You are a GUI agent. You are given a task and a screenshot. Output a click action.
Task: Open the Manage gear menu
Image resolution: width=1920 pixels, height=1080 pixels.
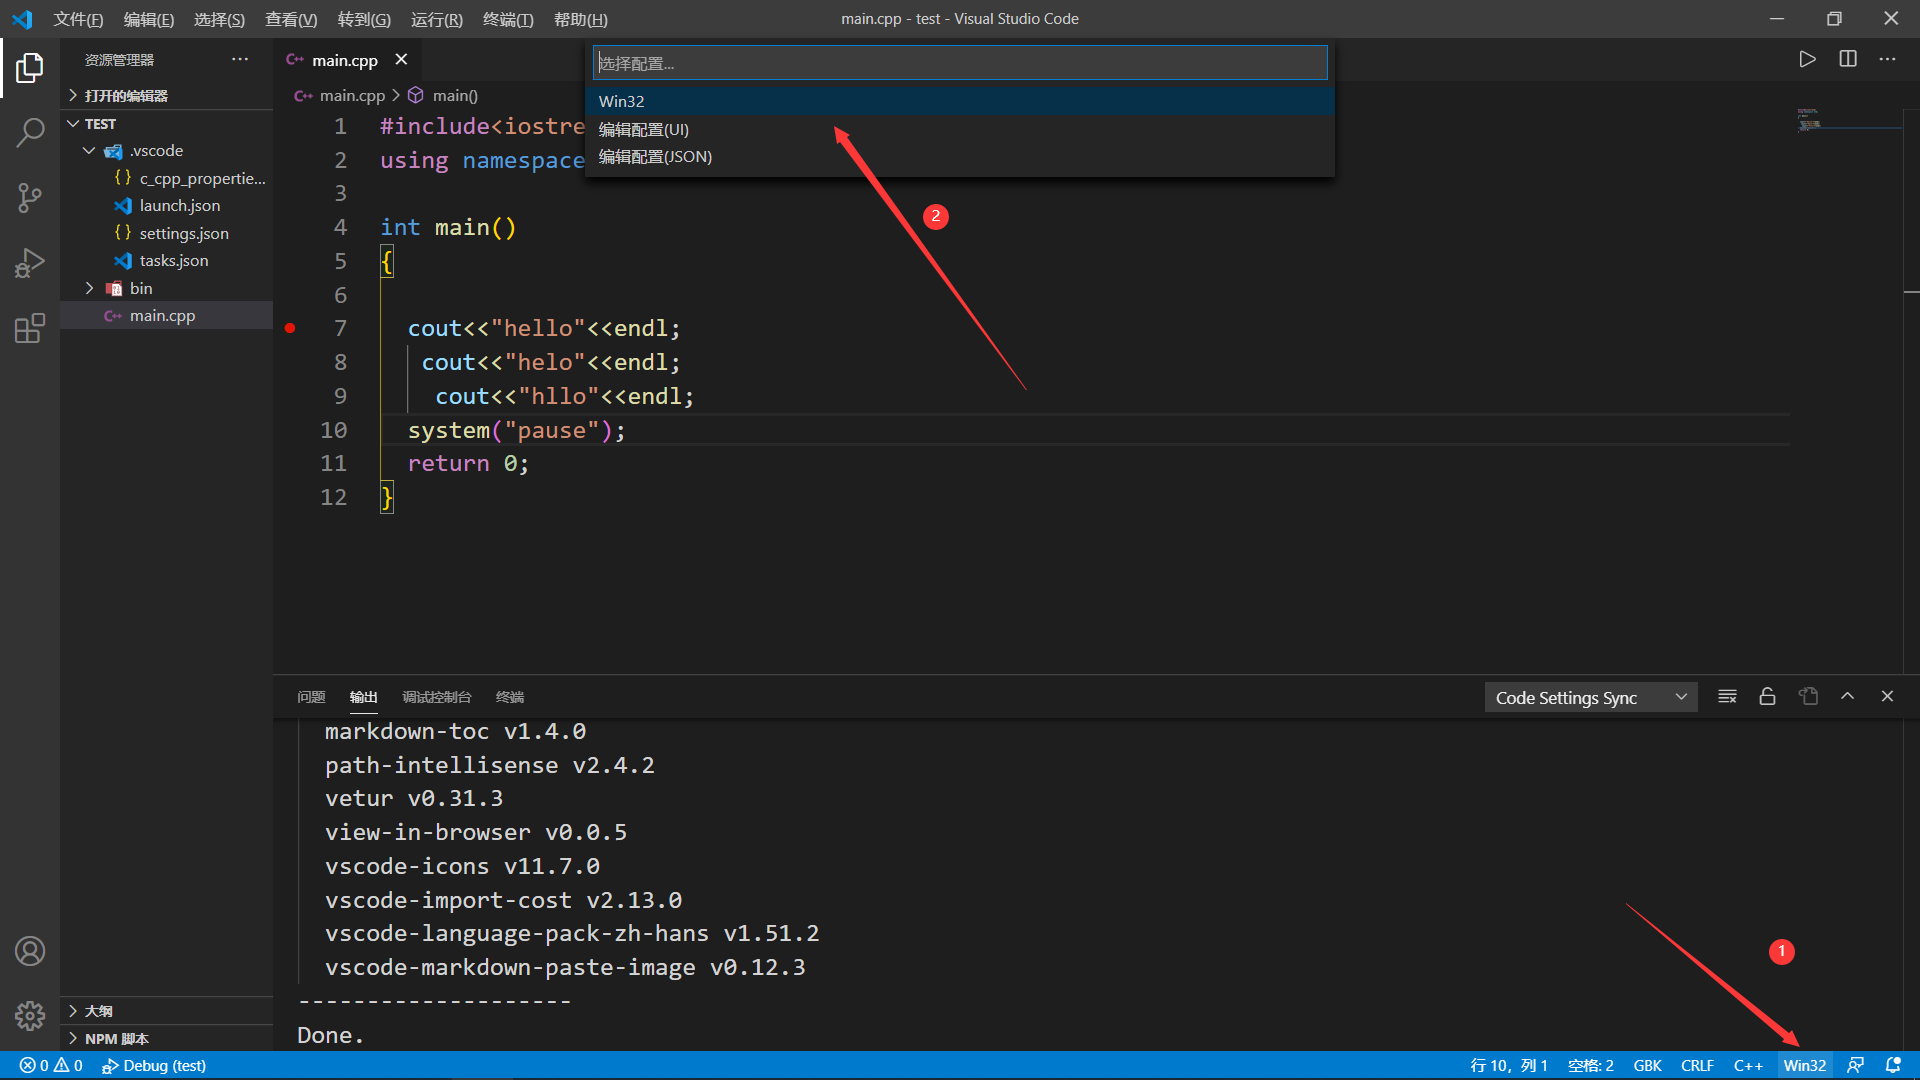click(30, 1016)
